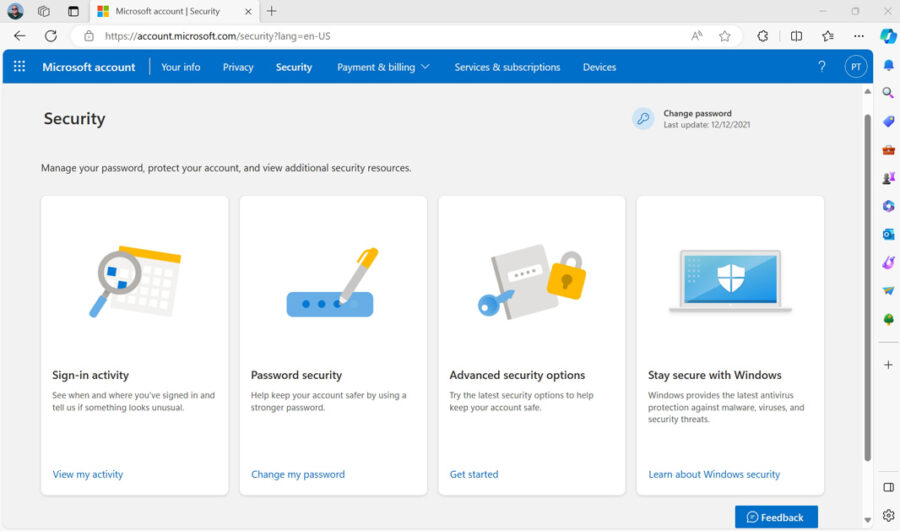Click the Advanced security options card heading
The image size is (900, 531).
517,375
